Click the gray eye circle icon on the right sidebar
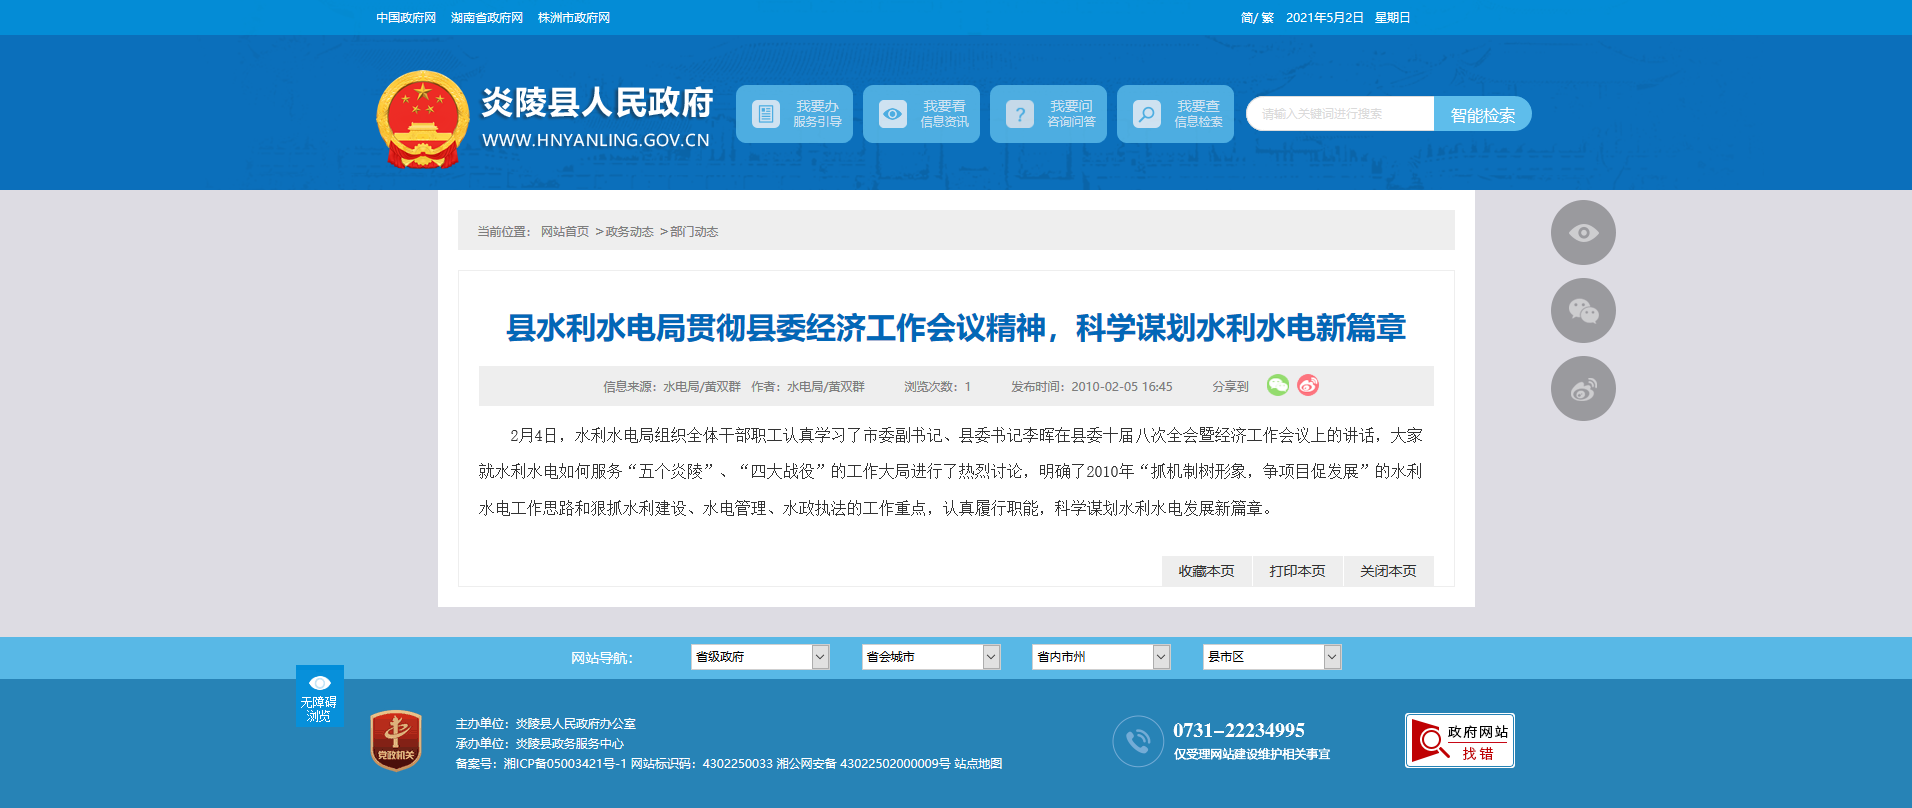Viewport: 1912px width, 808px height. 1582,233
